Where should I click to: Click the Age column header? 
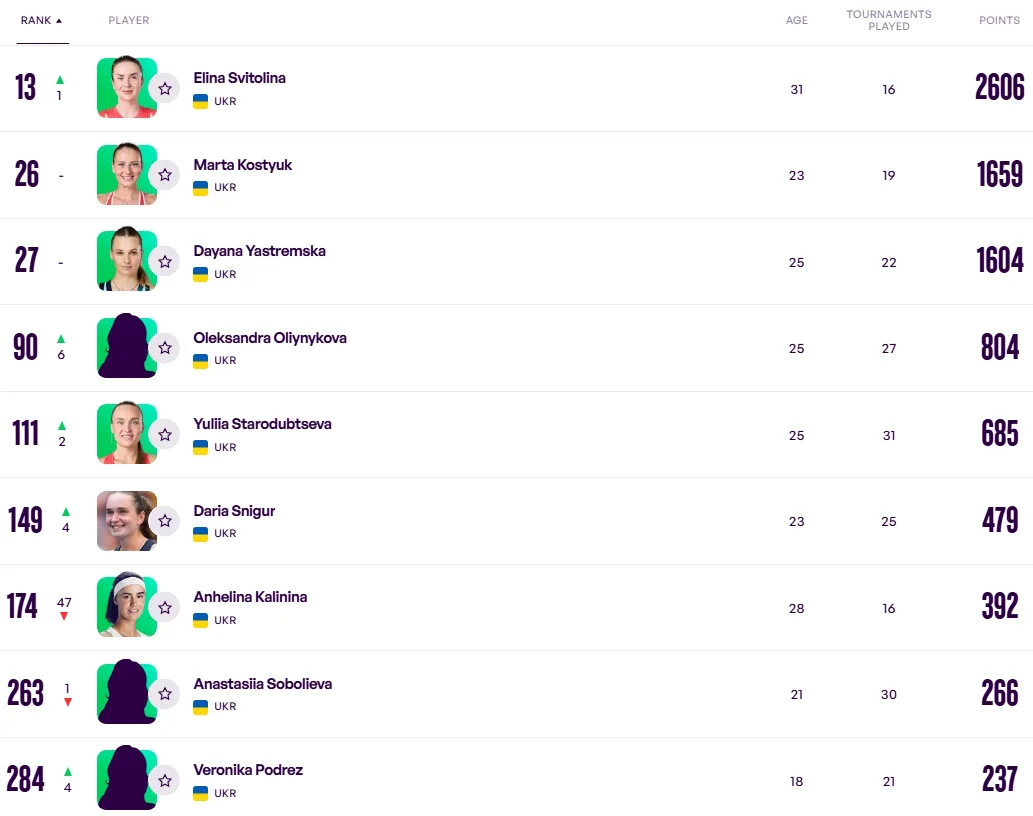(796, 21)
